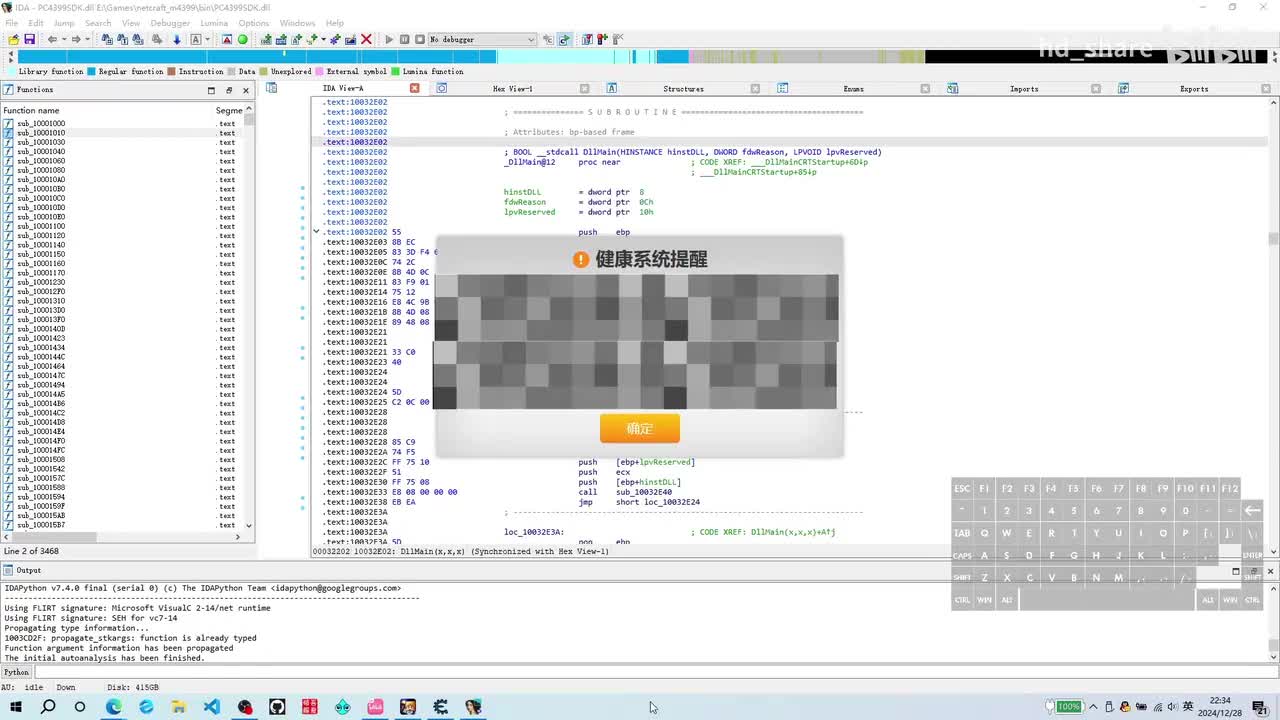Open the Options menu

pyautogui.click(x=254, y=23)
